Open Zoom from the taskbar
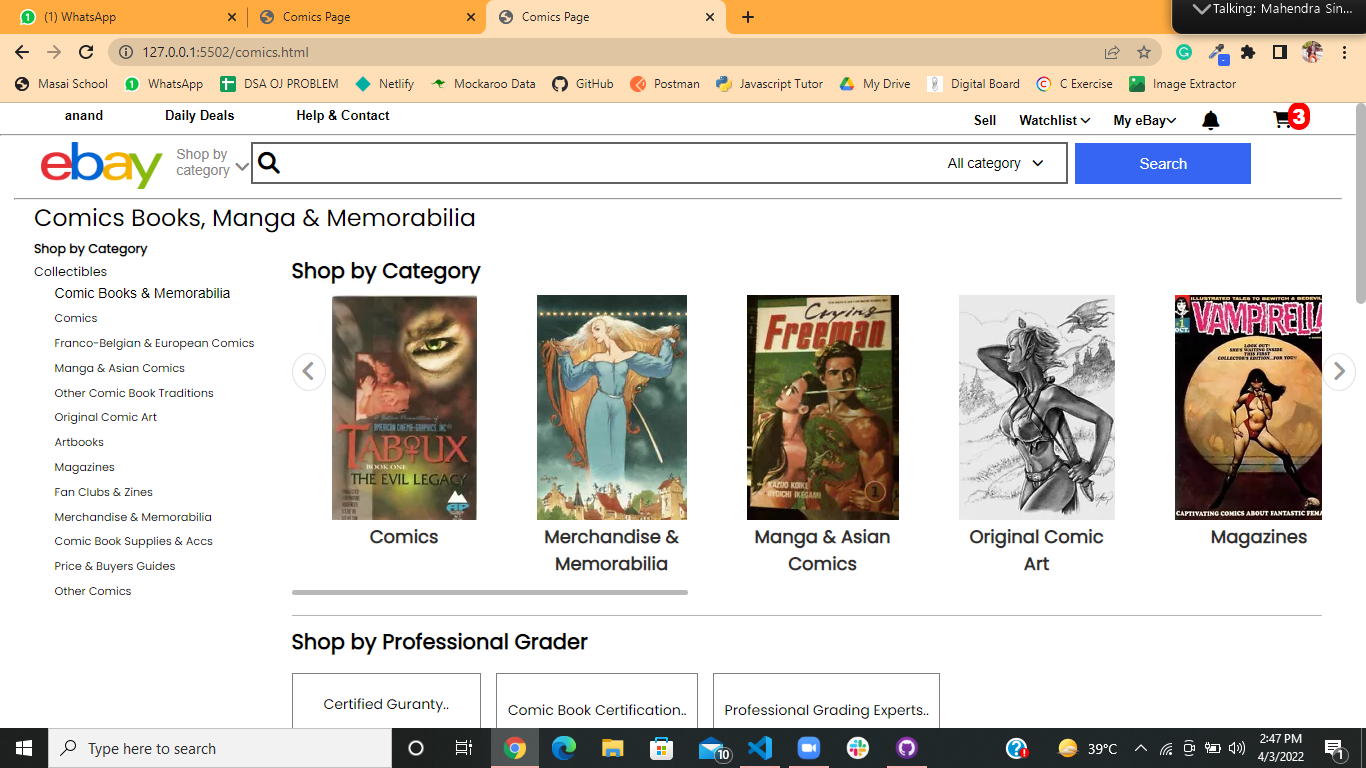Screen dimensions: 1366x768 [808, 748]
